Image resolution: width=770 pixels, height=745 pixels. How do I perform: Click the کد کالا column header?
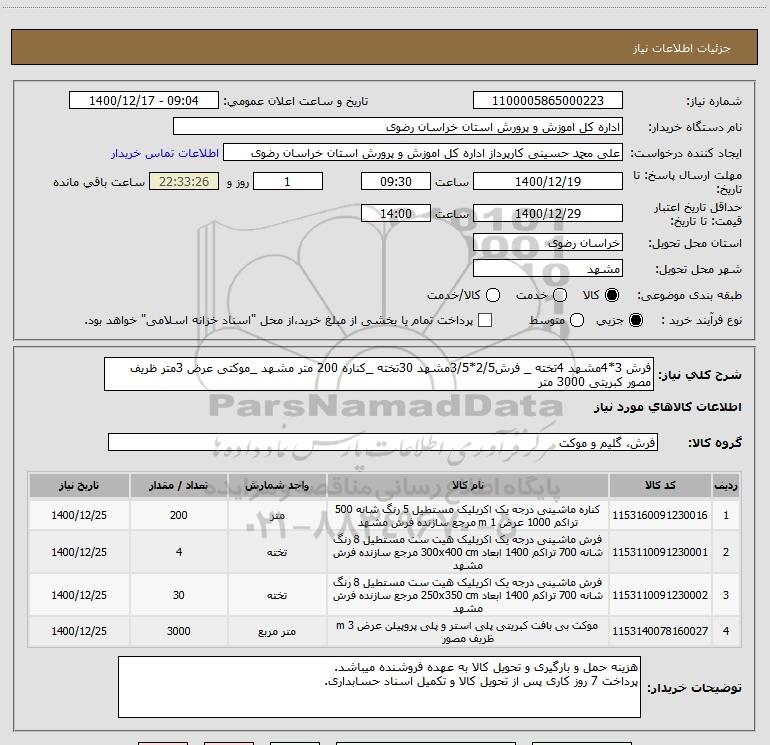660,485
